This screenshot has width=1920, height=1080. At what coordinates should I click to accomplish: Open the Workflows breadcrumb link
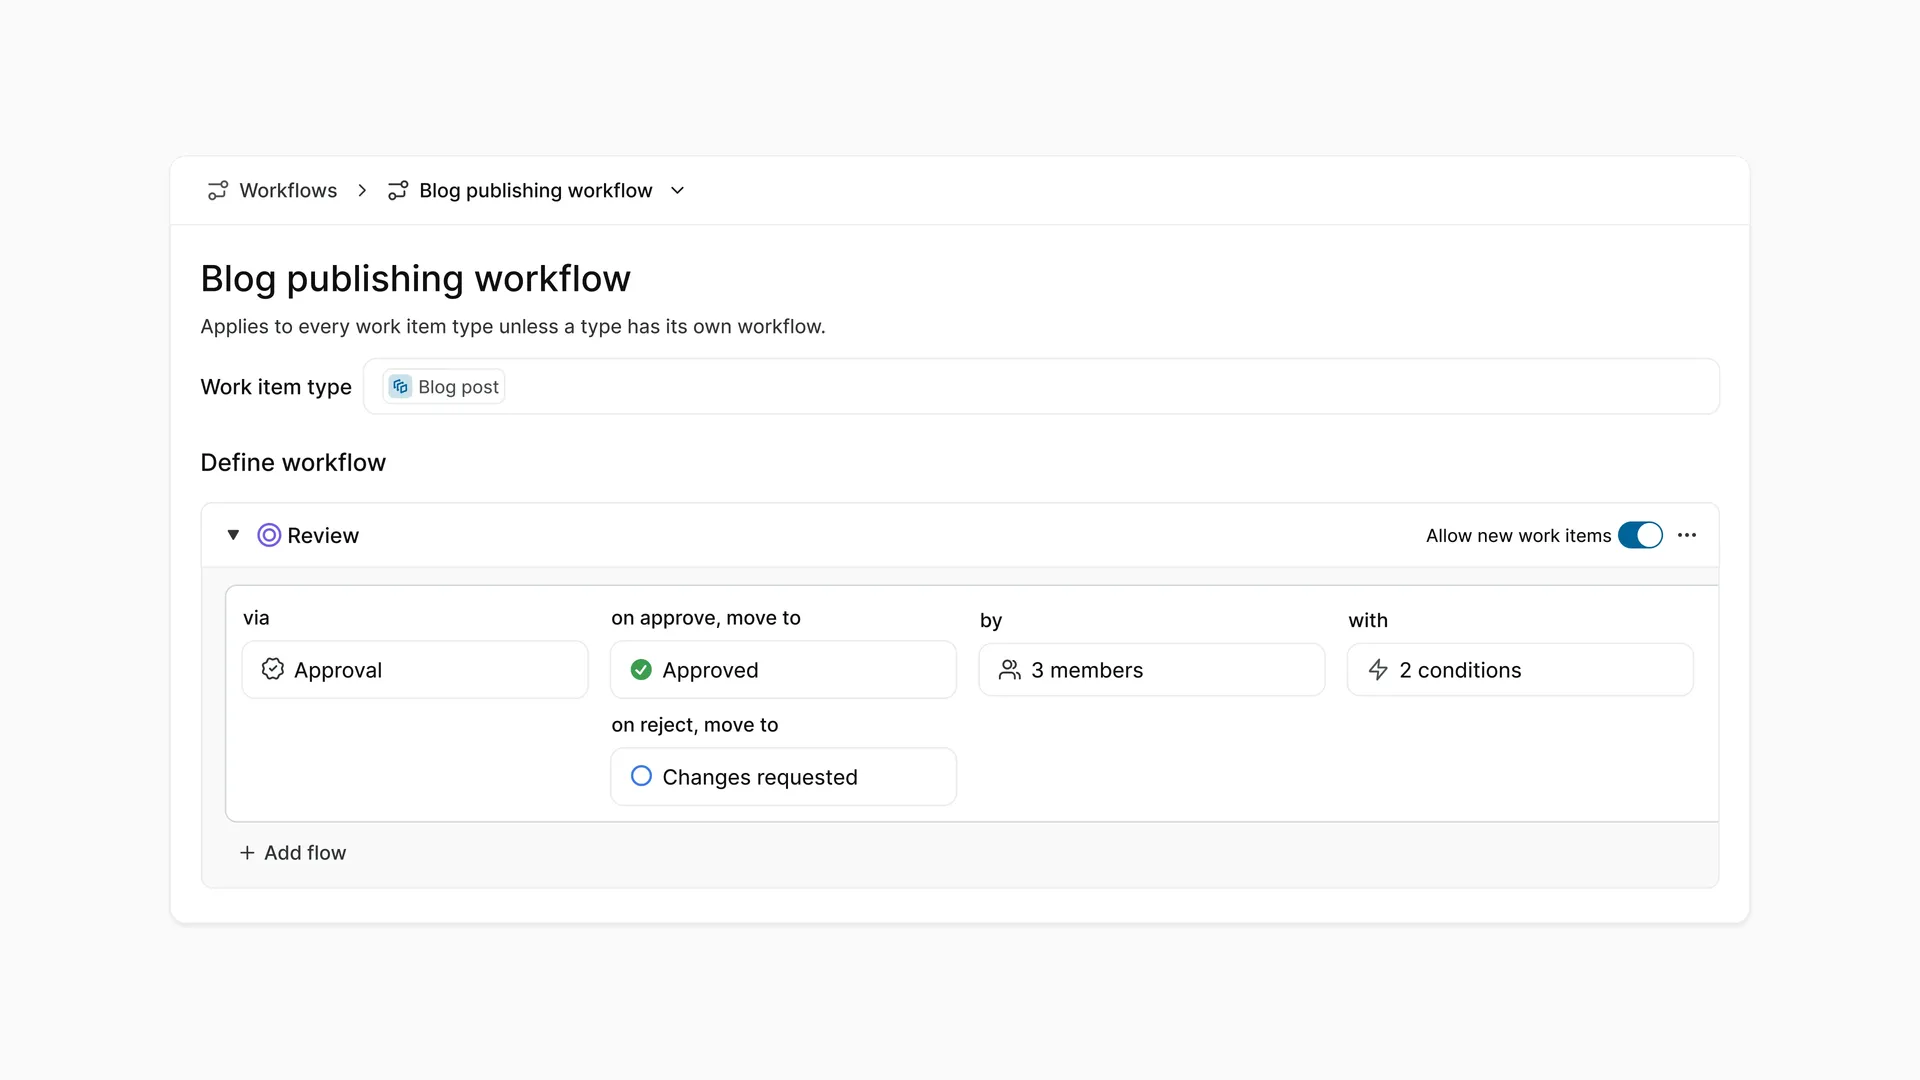(x=288, y=190)
